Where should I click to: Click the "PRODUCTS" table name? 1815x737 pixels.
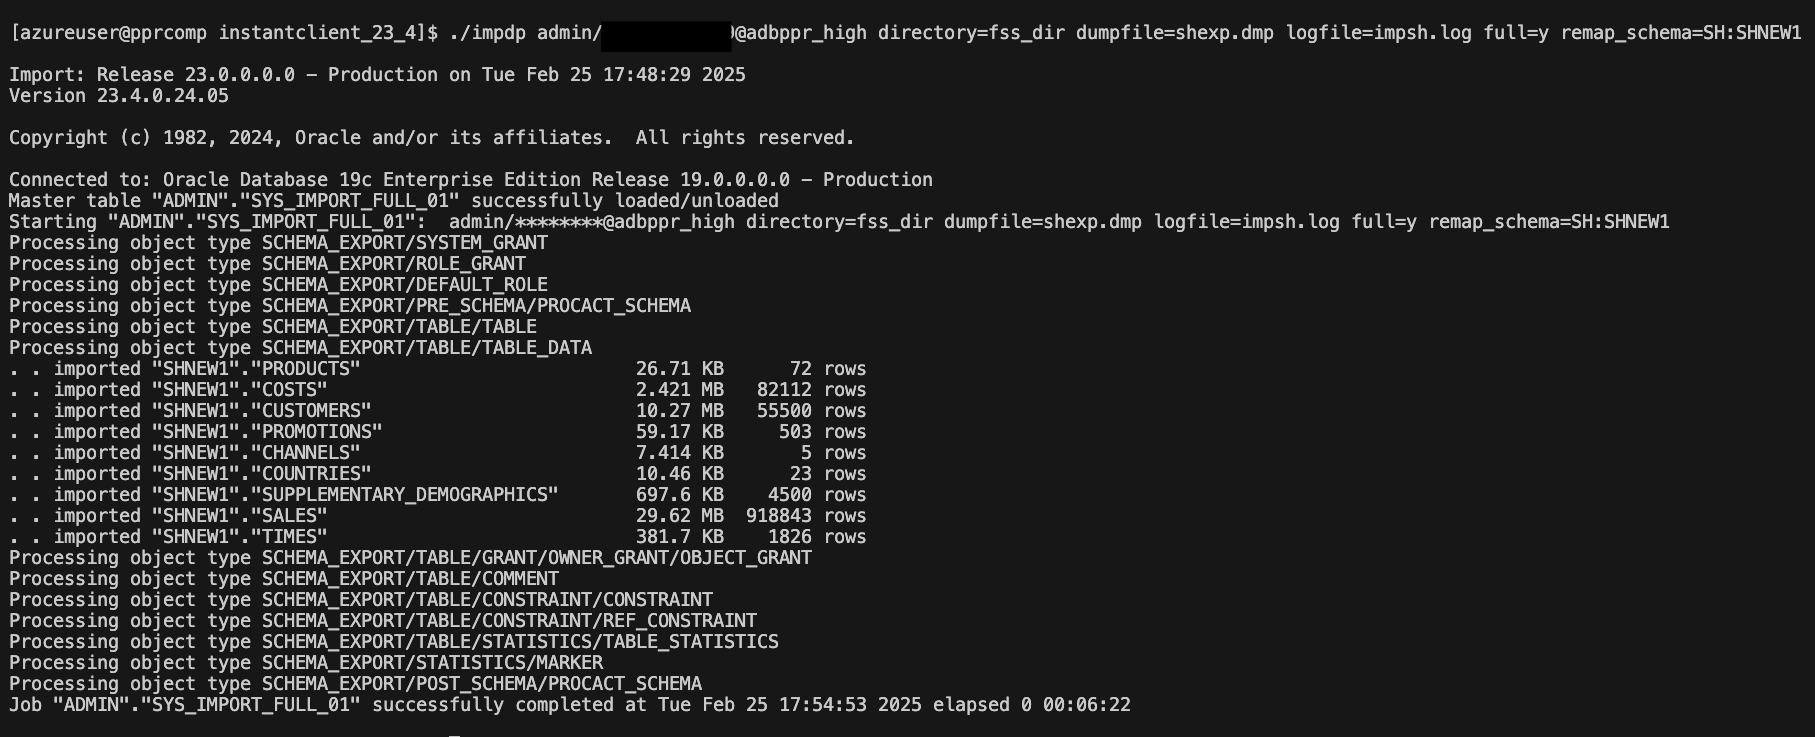click(311, 369)
